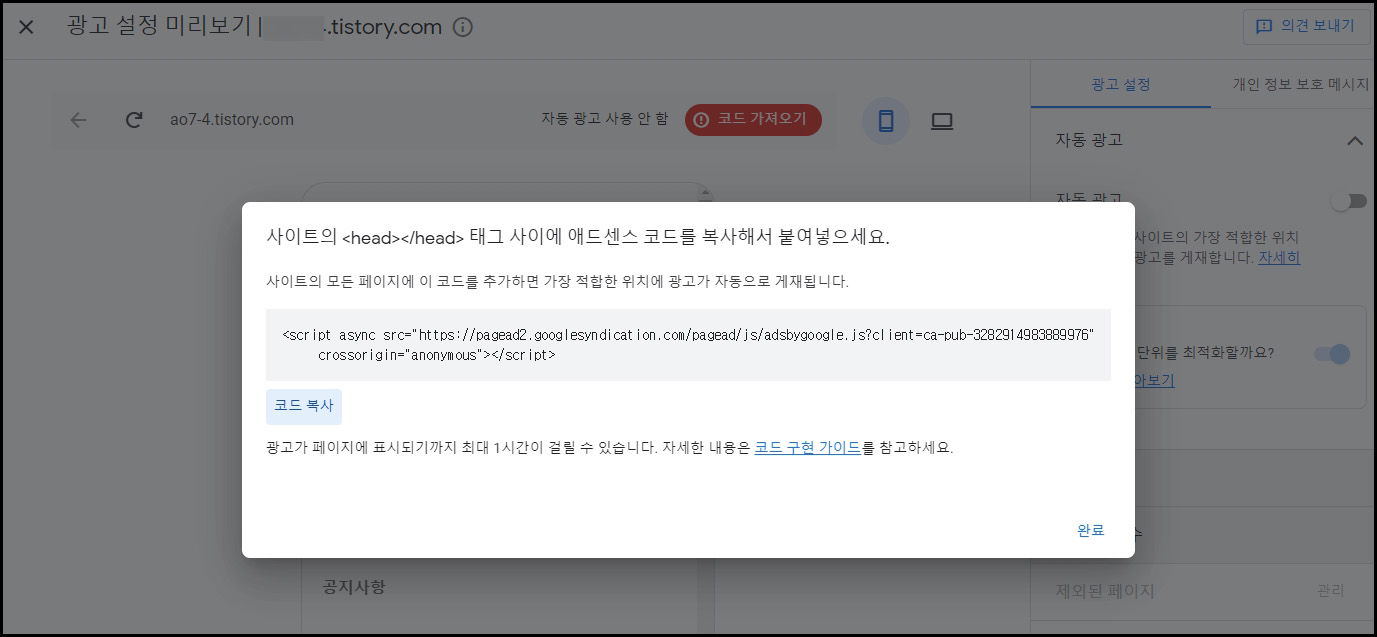
Task: Open the 코드 구현 가이드 link
Action: (x=808, y=447)
